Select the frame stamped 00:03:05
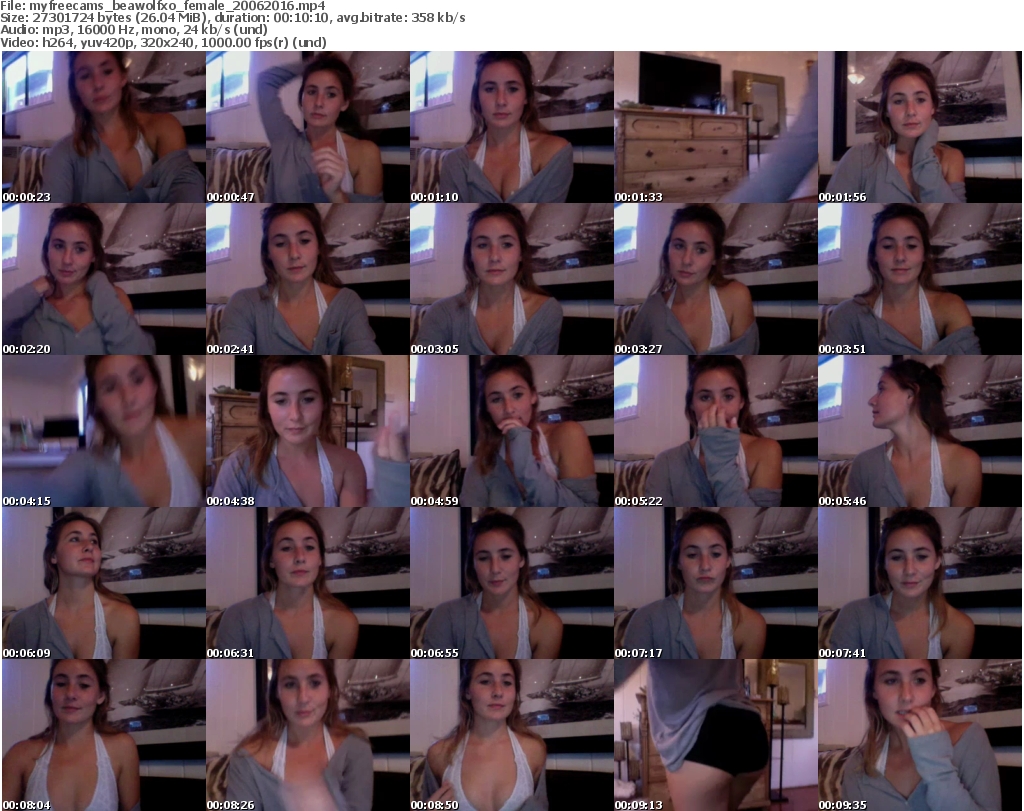Image resolution: width=1024 pixels, height=811 pixels. tap(511, 279)
